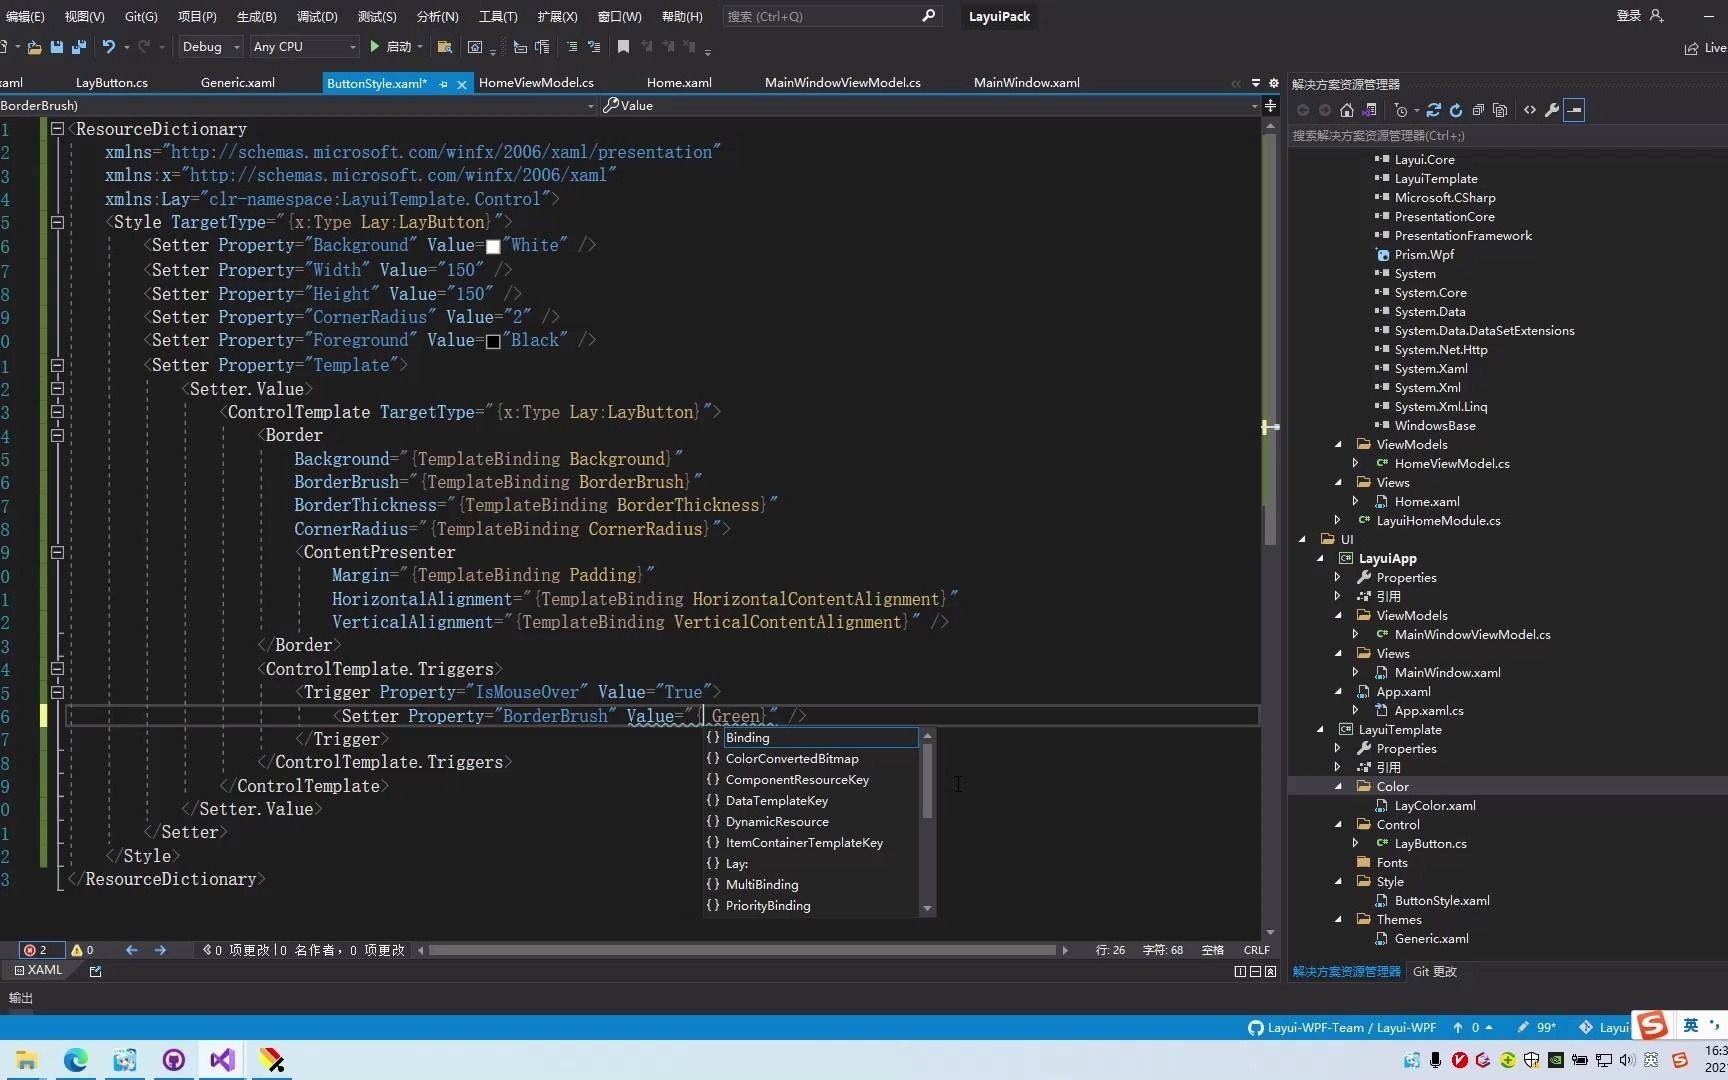The width and height of the screenshot is (1728, 1080).
Task: Navigate forward with the right arrow icon
Action: pos(160,950)
